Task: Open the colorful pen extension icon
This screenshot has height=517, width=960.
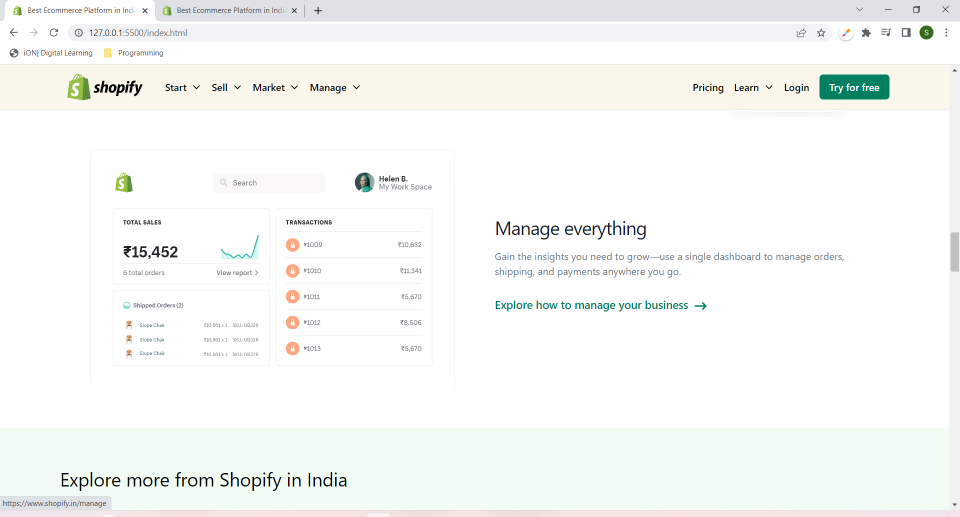Action: click(846, 32)
